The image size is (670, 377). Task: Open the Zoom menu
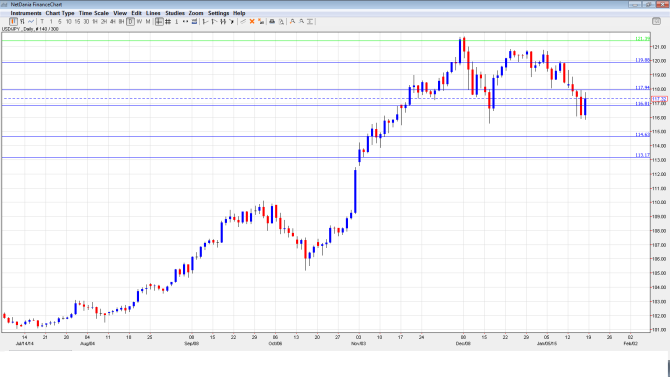pyautogui.click(x=196, y=13)
